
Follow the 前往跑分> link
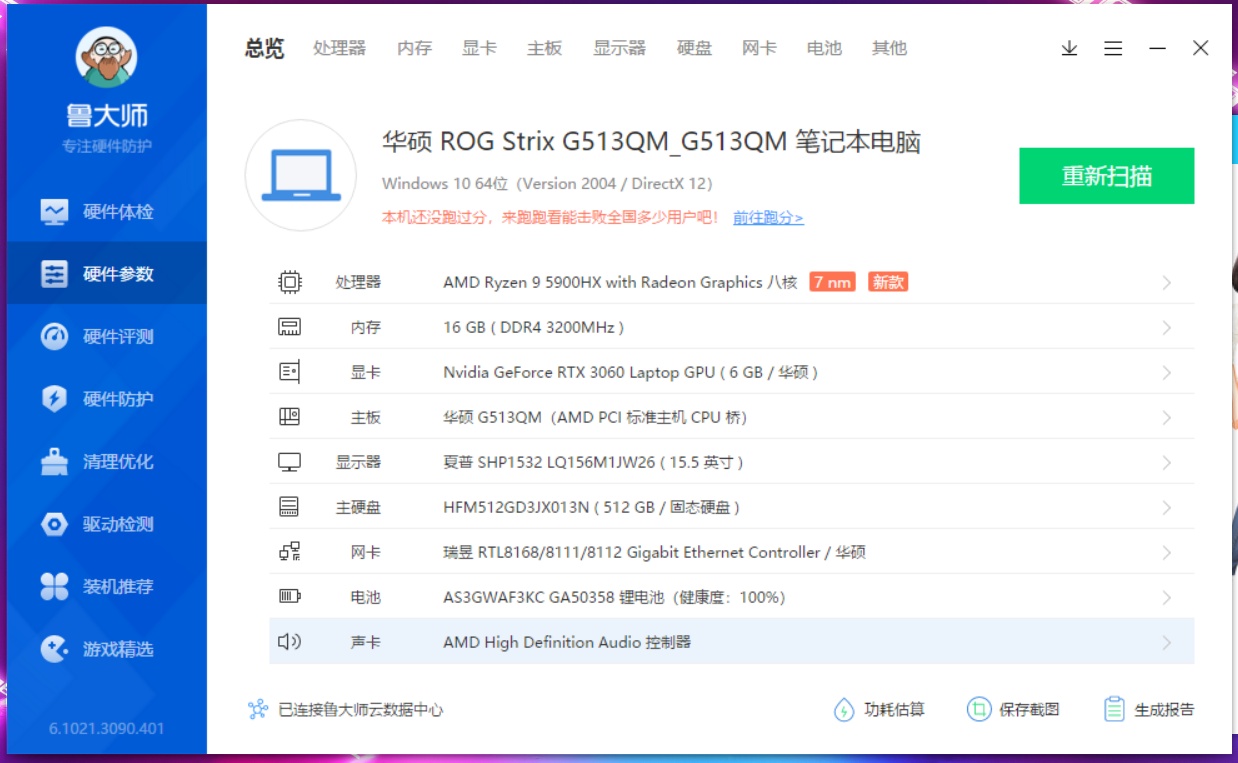pos(768,217)
